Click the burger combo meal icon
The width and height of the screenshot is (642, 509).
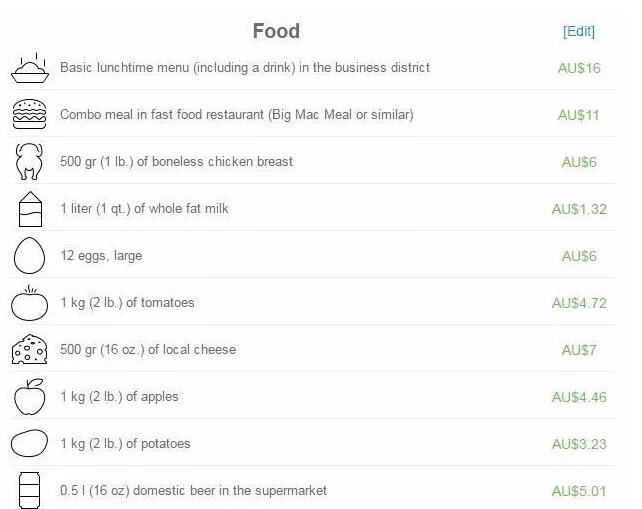pyautogui.click(x=30, y=115)
